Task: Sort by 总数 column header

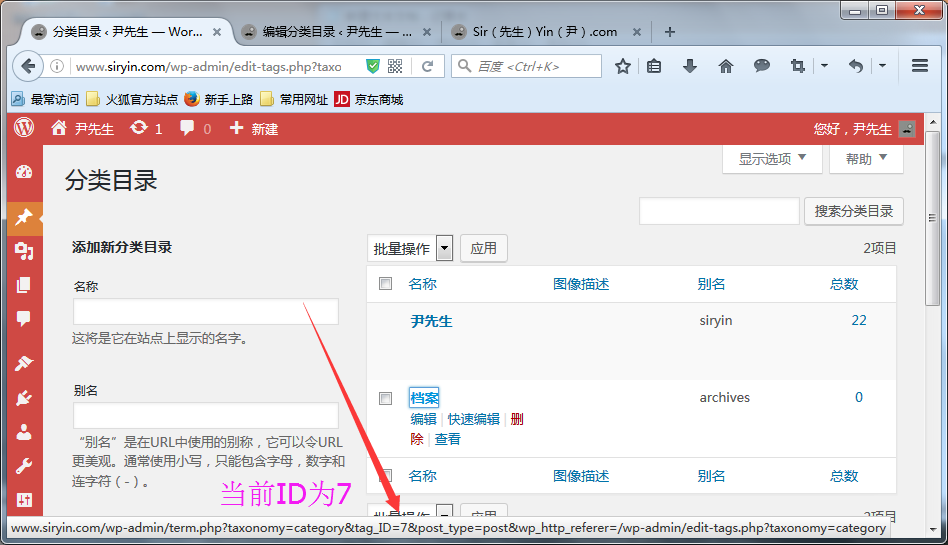Action: pos(844,284)
